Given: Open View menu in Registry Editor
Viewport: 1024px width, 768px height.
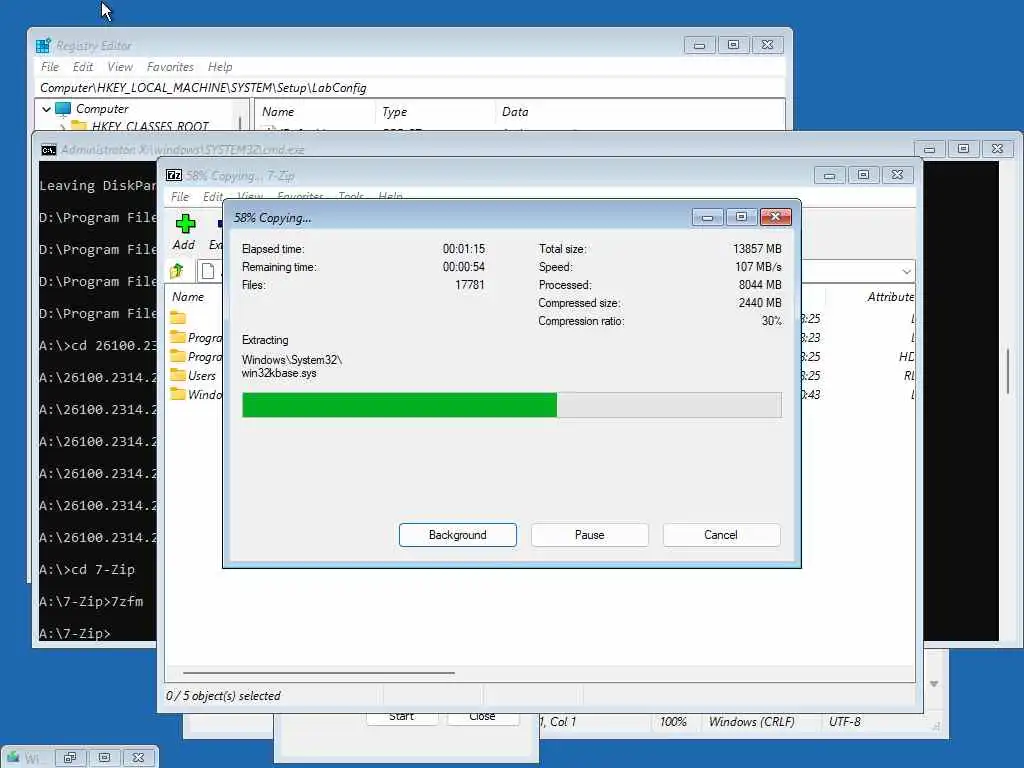Looking at the screenshot, I should (x=120, y=67).
